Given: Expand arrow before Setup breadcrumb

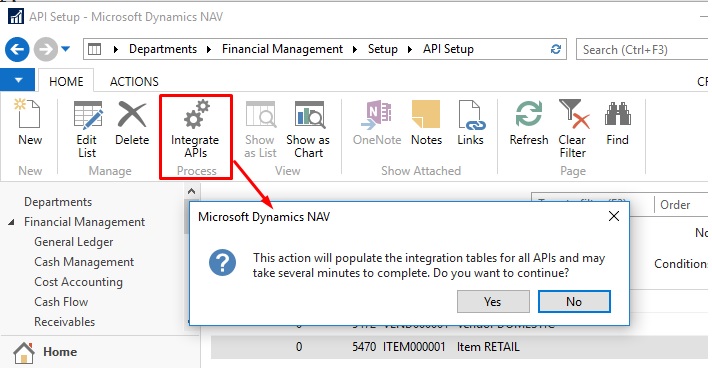Looking at the screenshot, I should pos(355,49).
